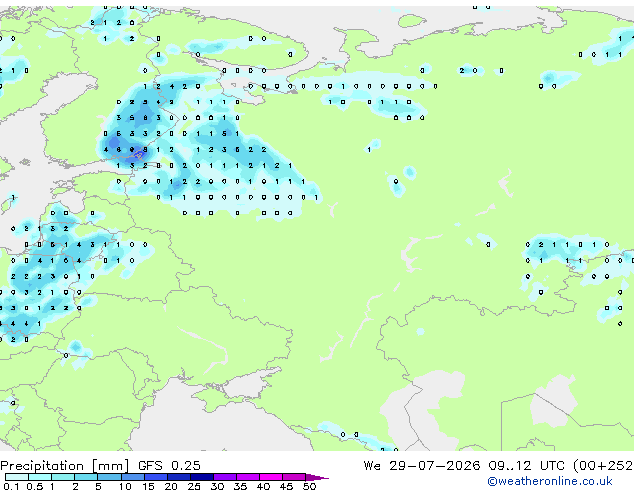Click the 0.1 mm legend color swatch
The image size is (634, 490).
pyautogui.click(x=17, y=477)
